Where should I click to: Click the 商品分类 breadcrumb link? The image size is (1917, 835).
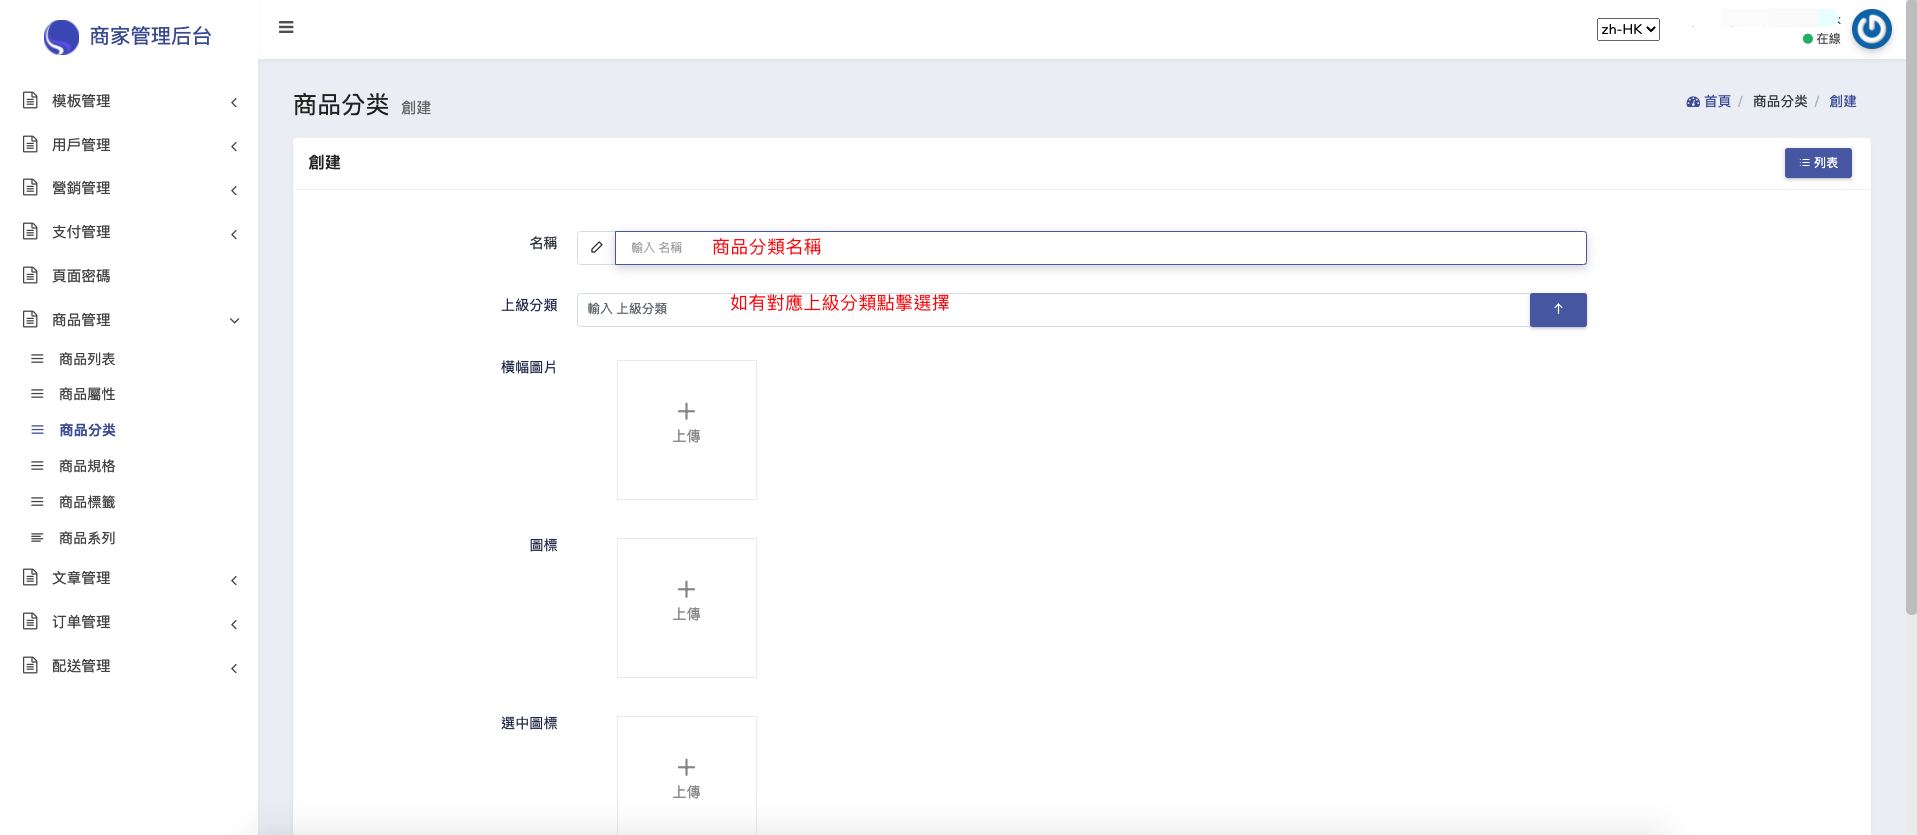click(1780, 102)
